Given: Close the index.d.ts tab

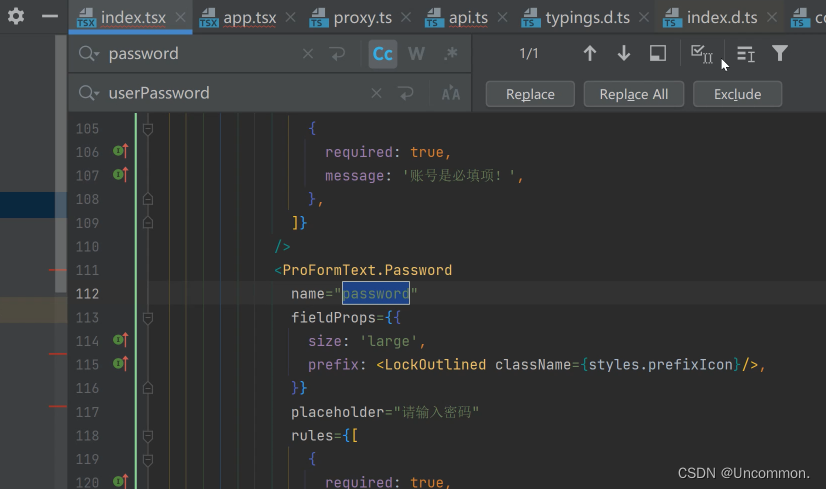Looking at the screenshot, I should tap(772, 17).
